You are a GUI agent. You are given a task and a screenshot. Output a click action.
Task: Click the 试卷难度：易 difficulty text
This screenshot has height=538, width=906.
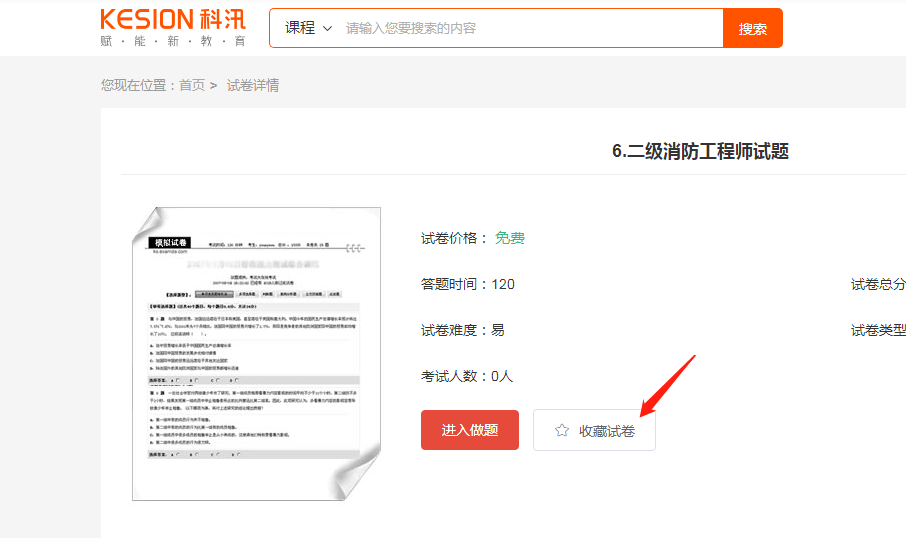coord(463,330)
